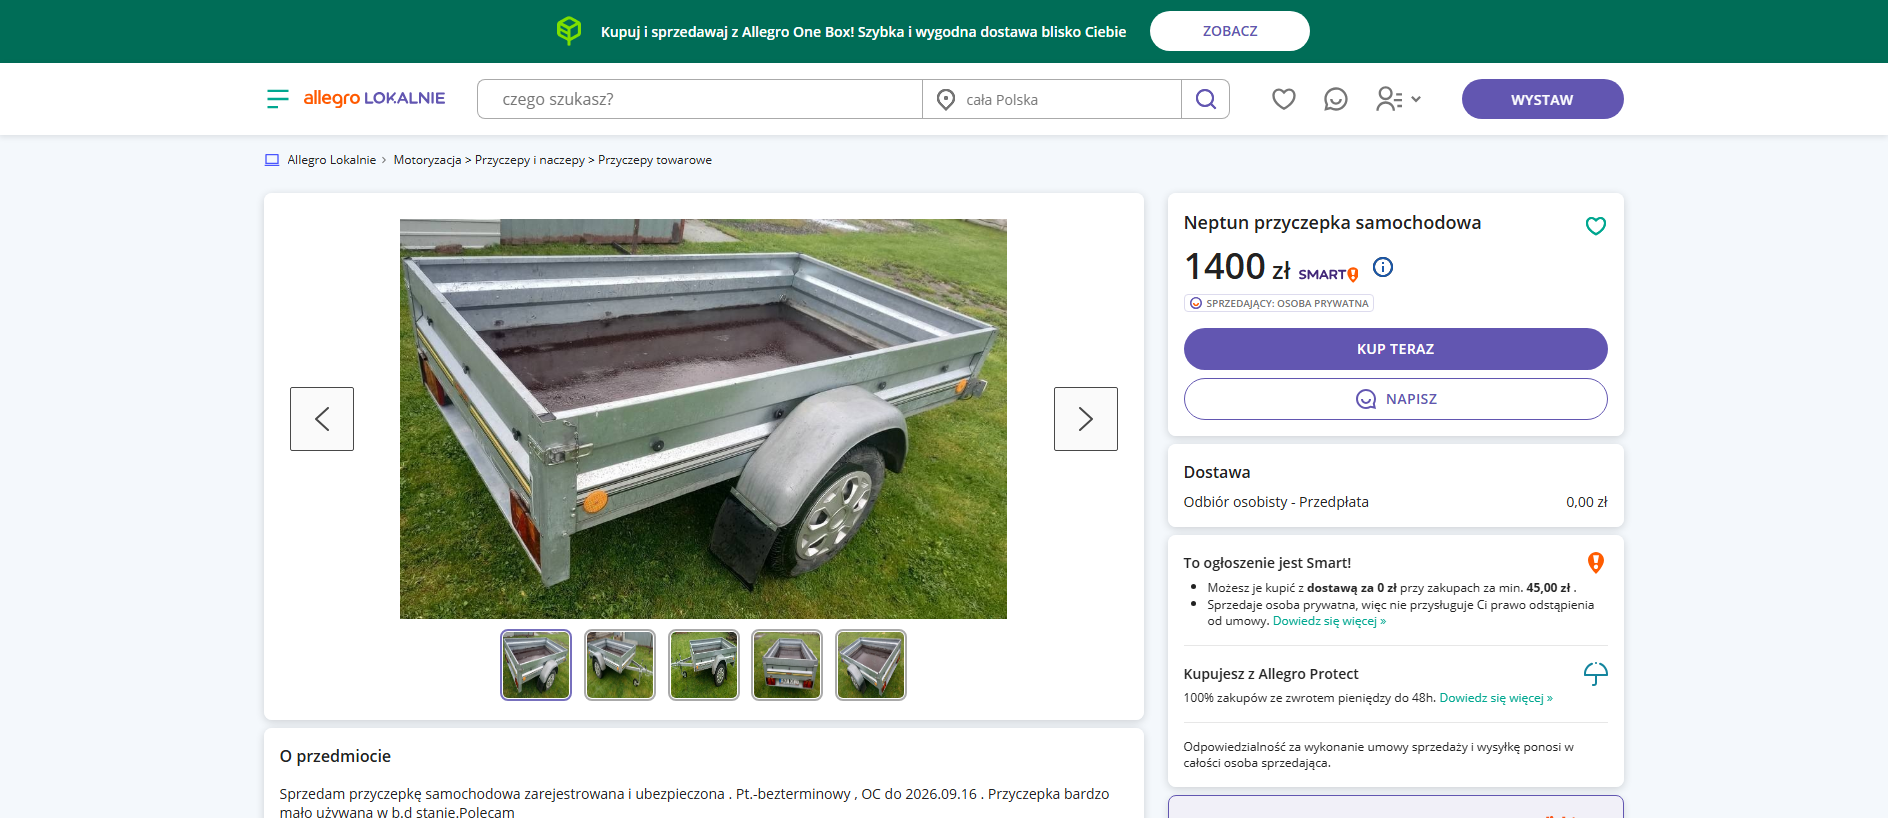Image resolution: width=1888 pixels, height=818 pixels.
Task: Go to the Allegro Lokalnie homepage via the logo
Action: [x=374, y=98]
